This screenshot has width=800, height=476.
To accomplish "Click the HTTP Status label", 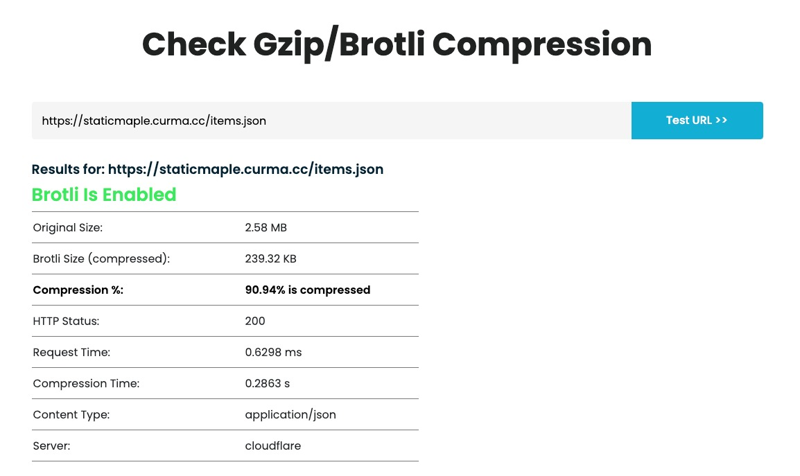I will (x=66, y=321).
